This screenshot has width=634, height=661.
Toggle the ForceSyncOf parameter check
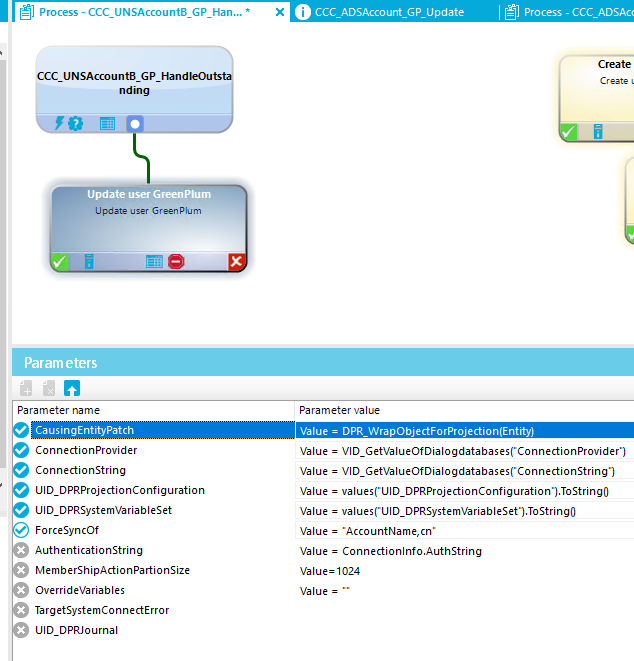pos(21,530)
